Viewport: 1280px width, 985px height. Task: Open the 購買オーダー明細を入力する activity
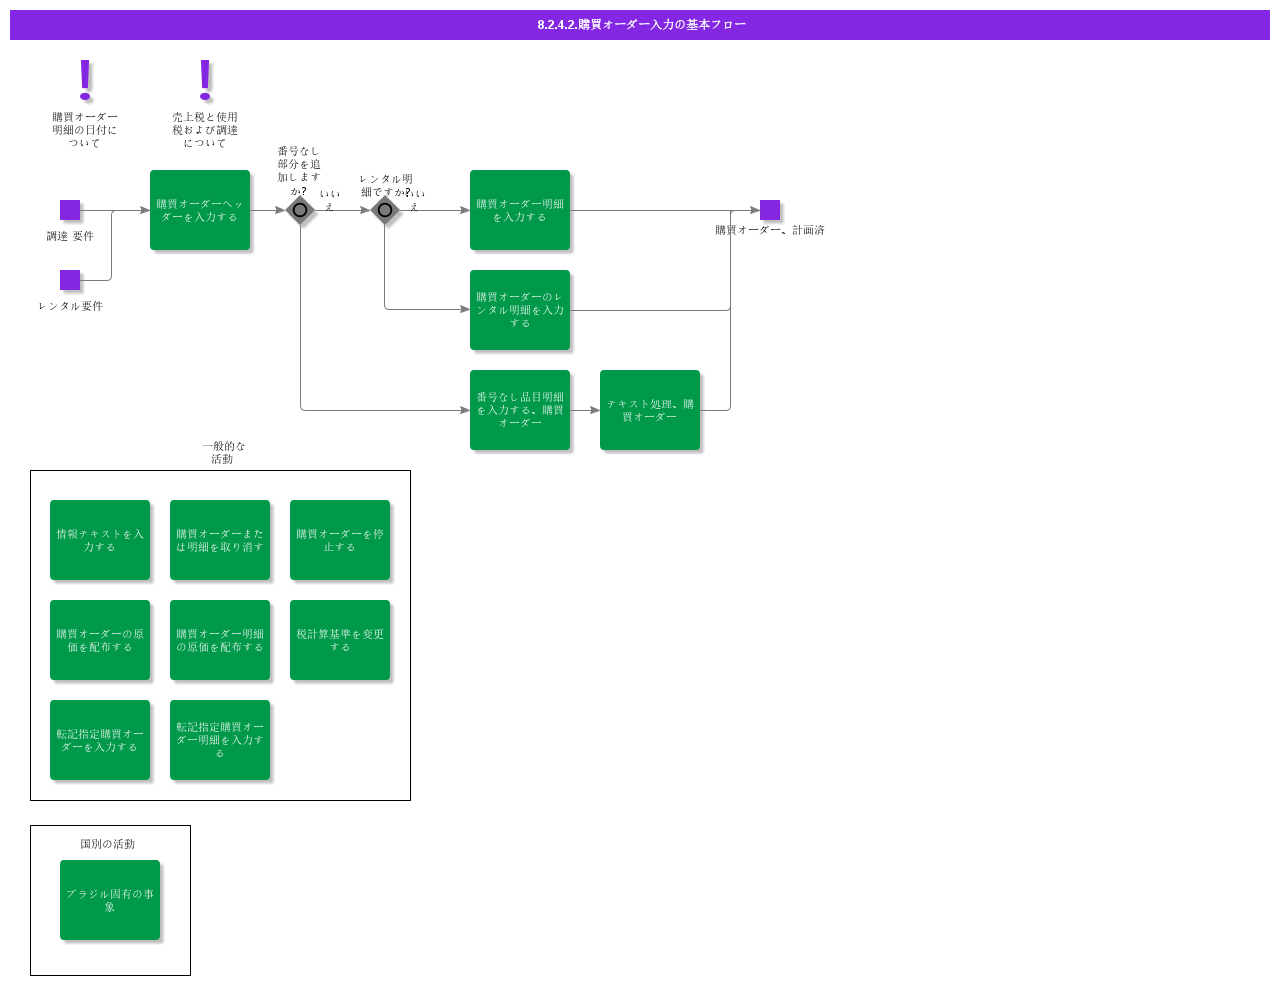[x=520, y=210]
